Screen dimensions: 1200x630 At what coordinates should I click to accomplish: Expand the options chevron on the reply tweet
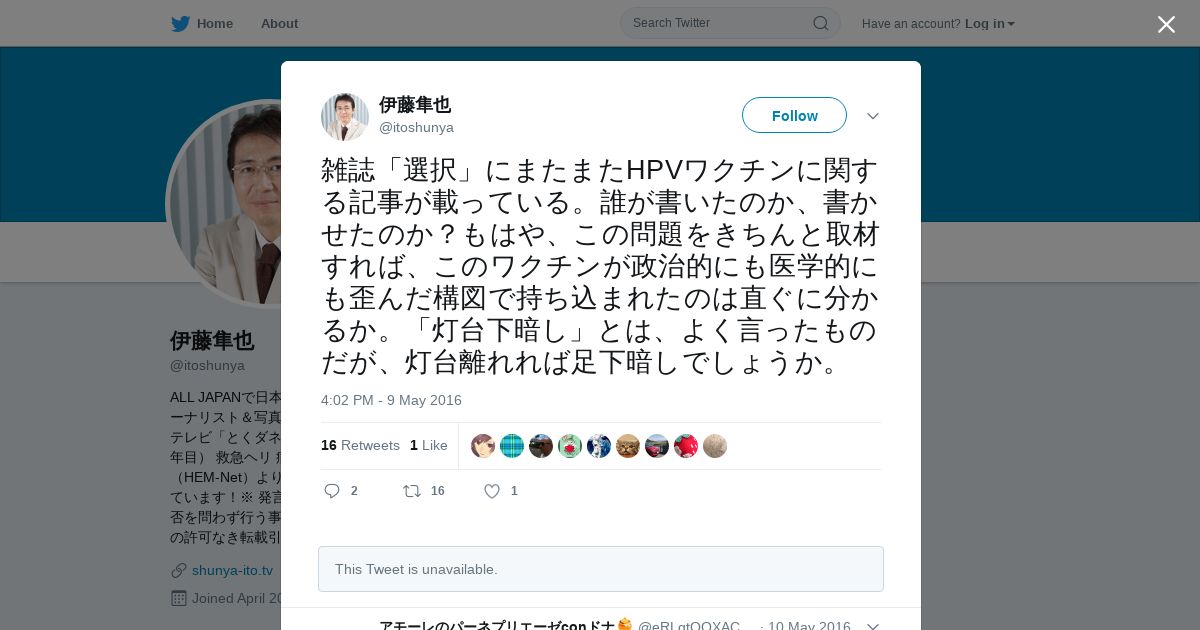tap(873, 626)
